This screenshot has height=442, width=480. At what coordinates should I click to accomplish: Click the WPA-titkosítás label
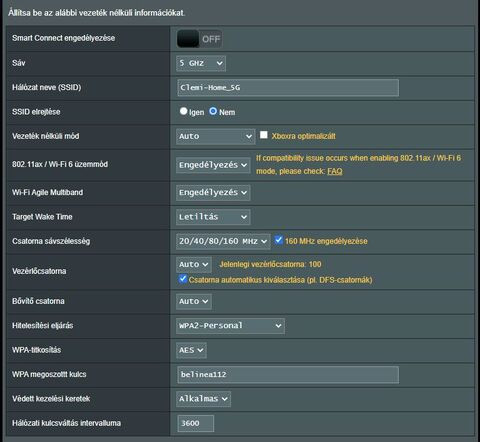point(37,350)
